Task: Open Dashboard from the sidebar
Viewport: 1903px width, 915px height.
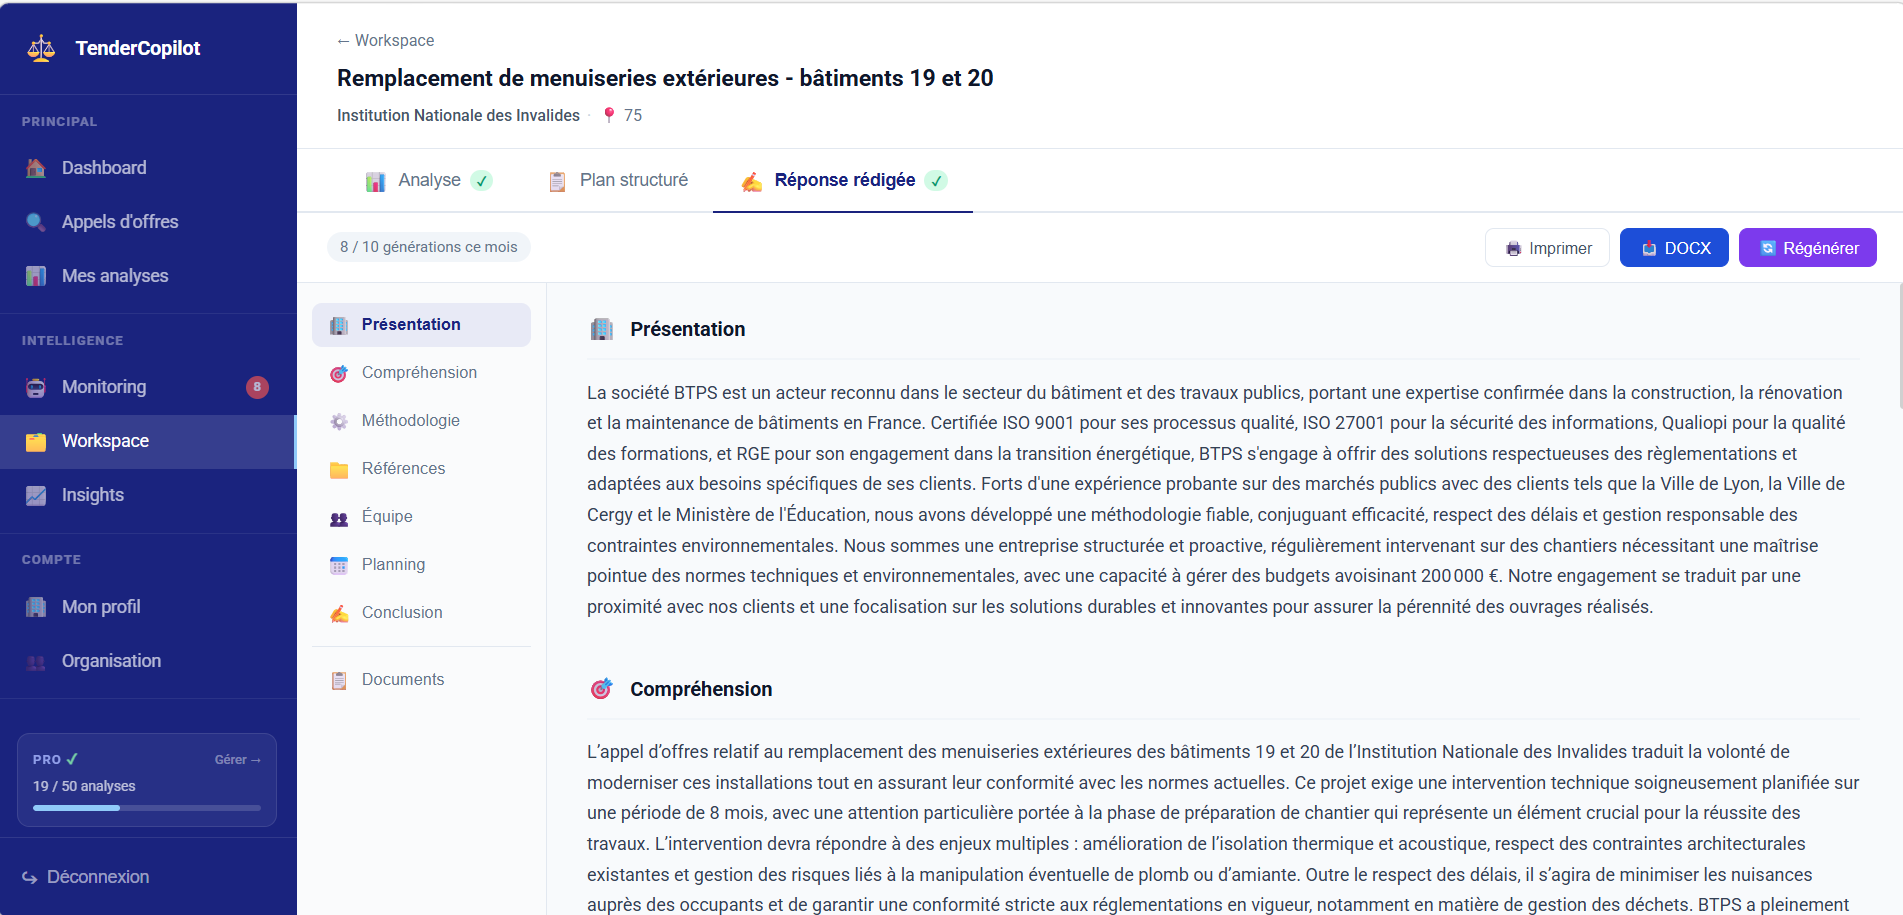Action: pyautogui.click(x=104, y=168)
